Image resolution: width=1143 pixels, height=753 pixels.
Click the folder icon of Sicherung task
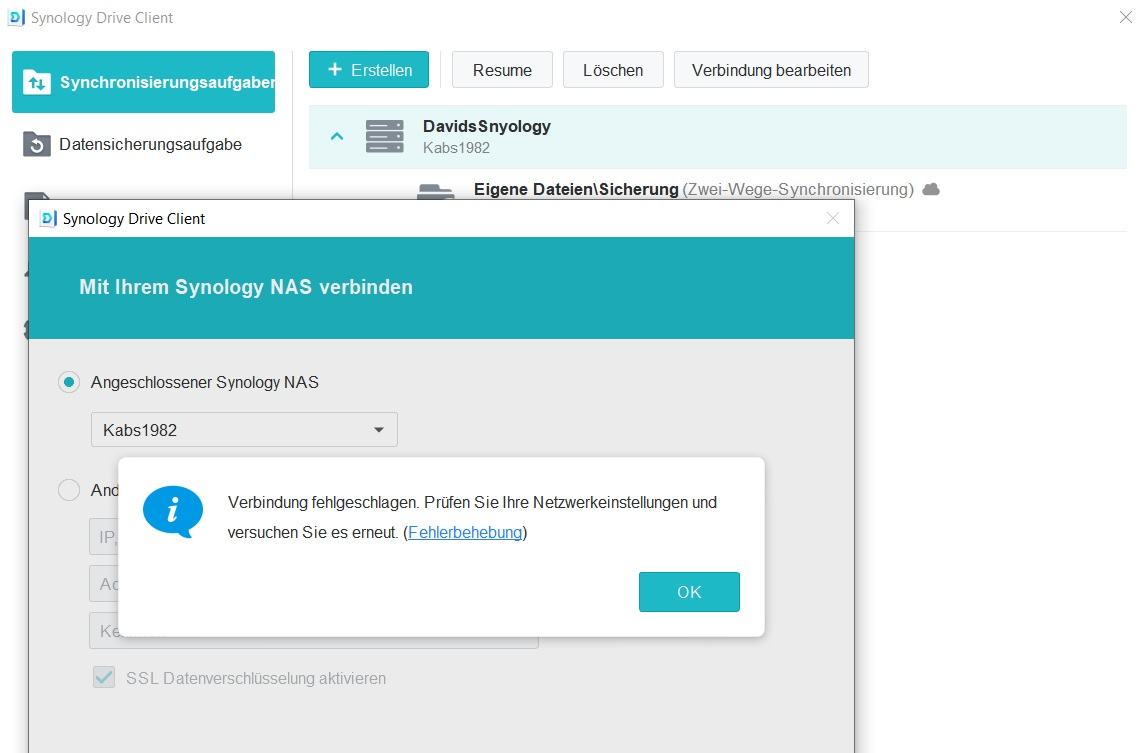436,191
